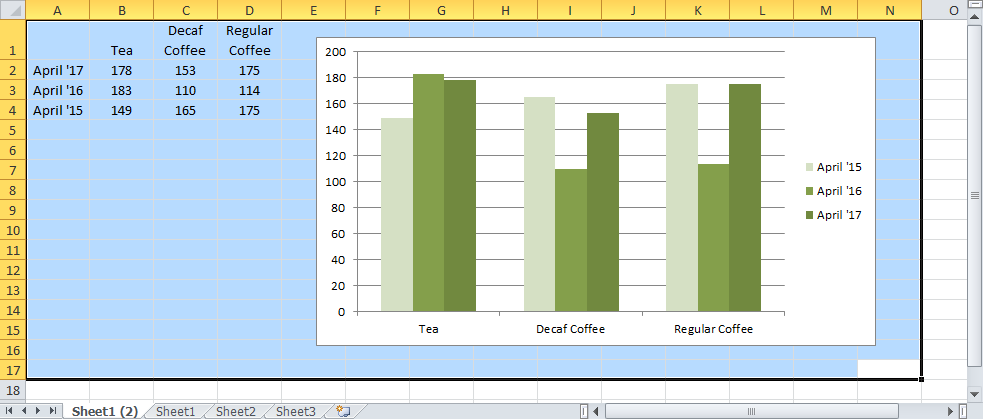983x419 pixels.
Task: Click Tea April '16 bar
Action: 428,193
